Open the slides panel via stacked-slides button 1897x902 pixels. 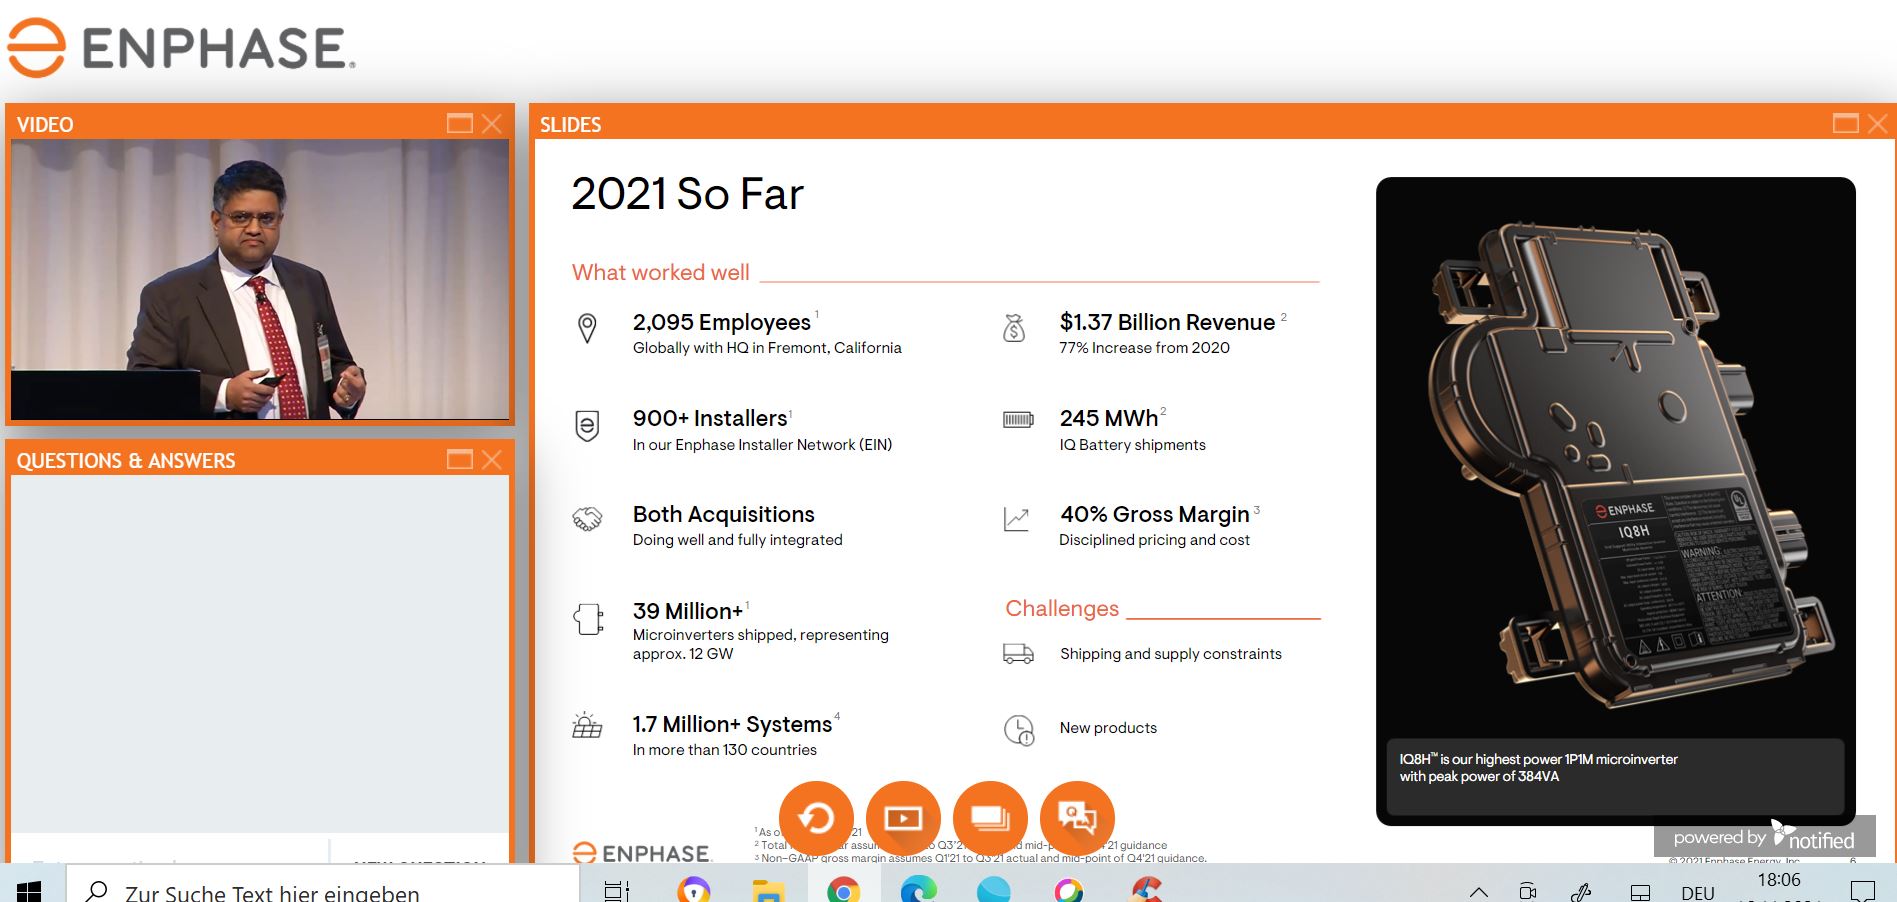[x=990, y=818]
